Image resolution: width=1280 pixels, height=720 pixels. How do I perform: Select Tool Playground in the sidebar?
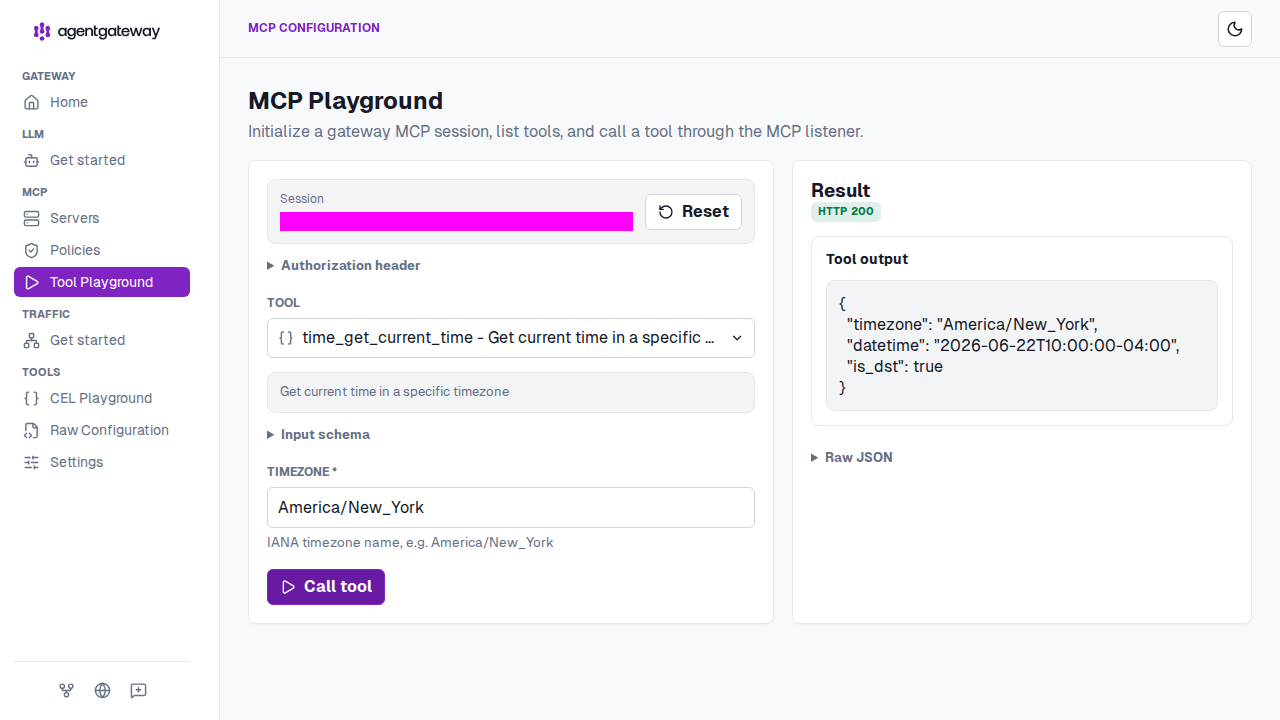tap(102, 282)
